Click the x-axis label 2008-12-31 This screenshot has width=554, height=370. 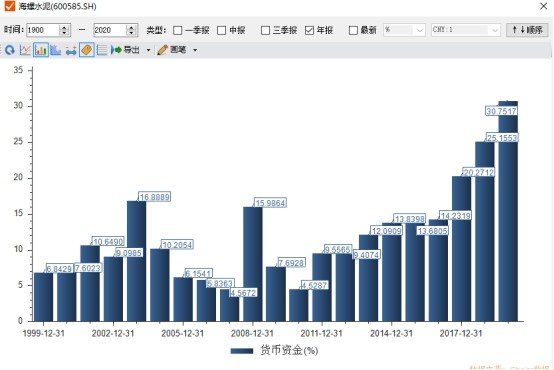click(252, 333)
